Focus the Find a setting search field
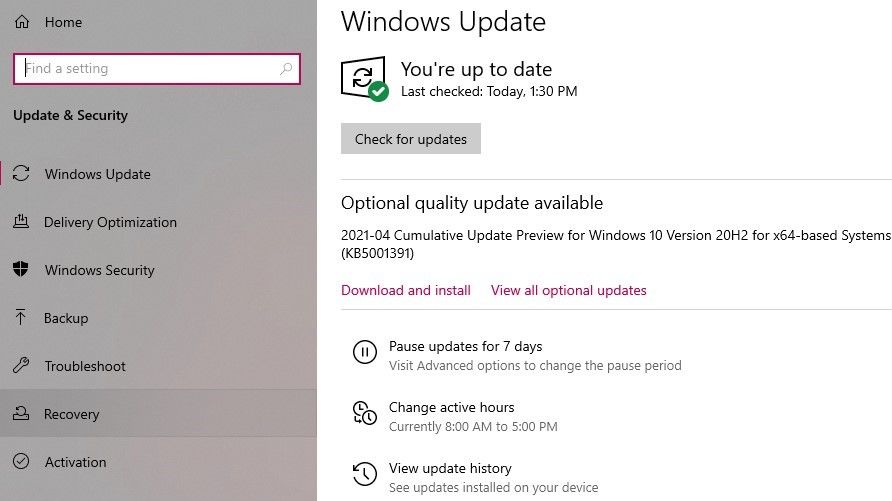The width and height of the screenshot is (892, 501). [x=157, y=69]
